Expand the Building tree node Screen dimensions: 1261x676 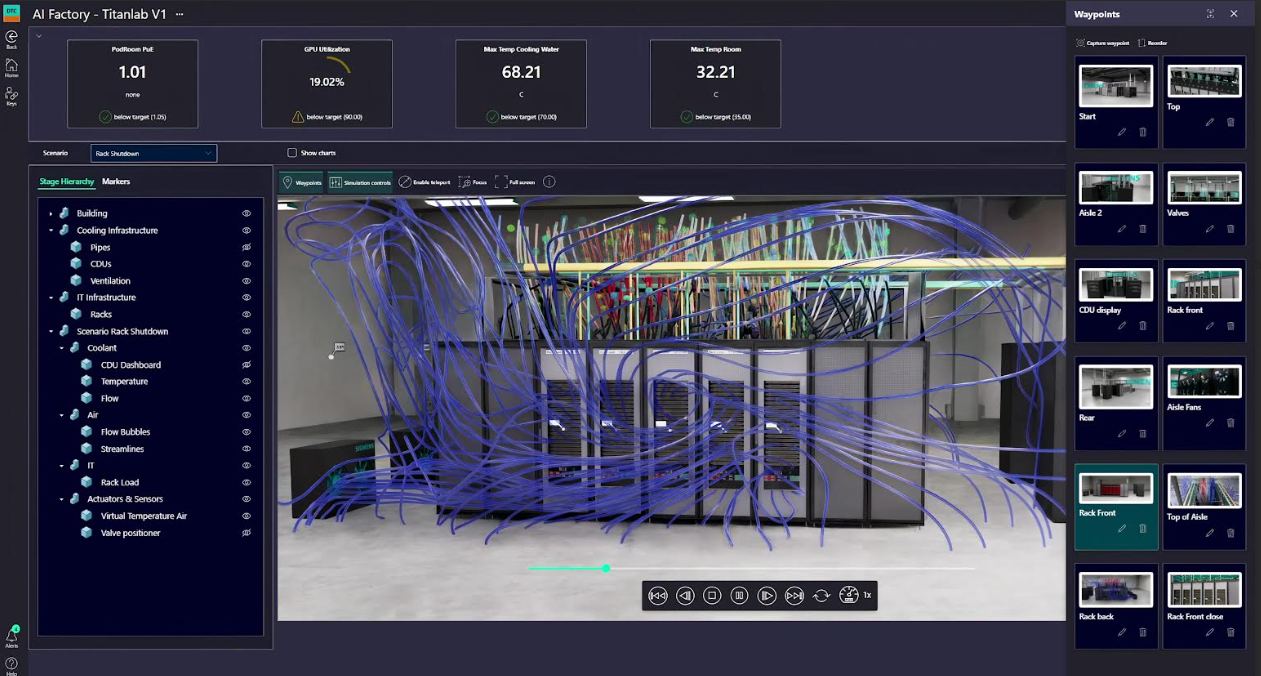coord(51,213)
